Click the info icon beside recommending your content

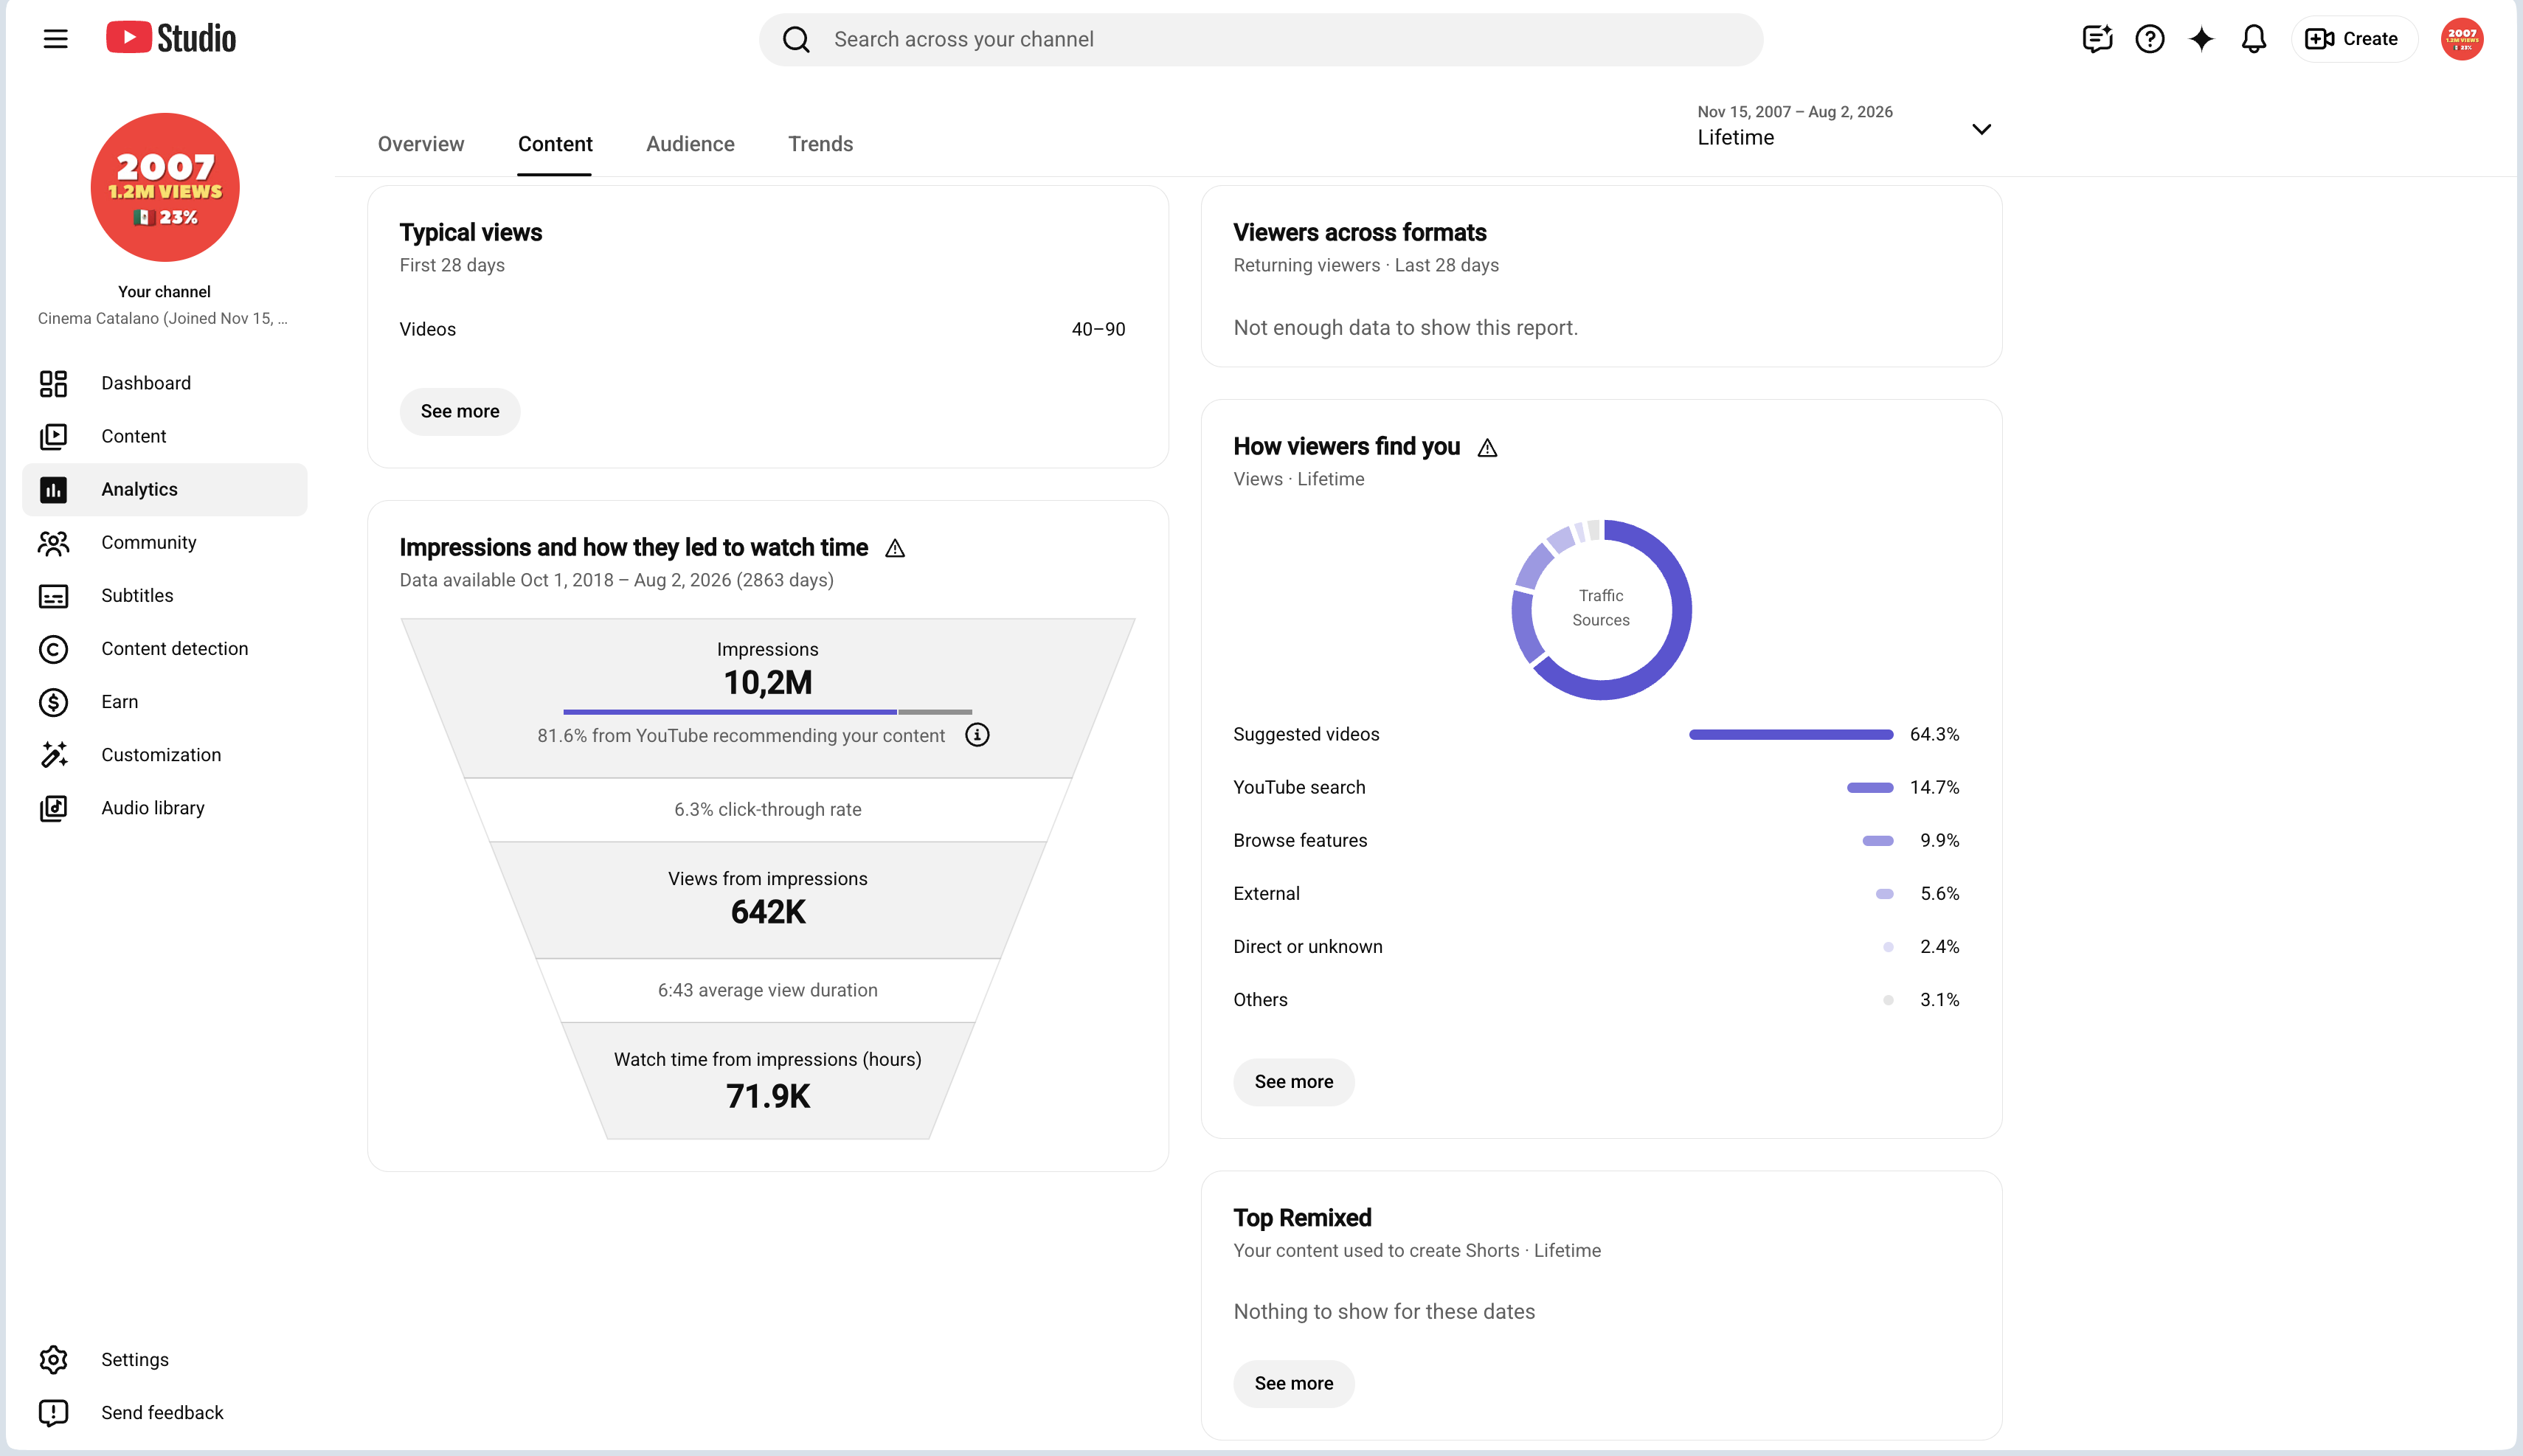coord(977,735)
